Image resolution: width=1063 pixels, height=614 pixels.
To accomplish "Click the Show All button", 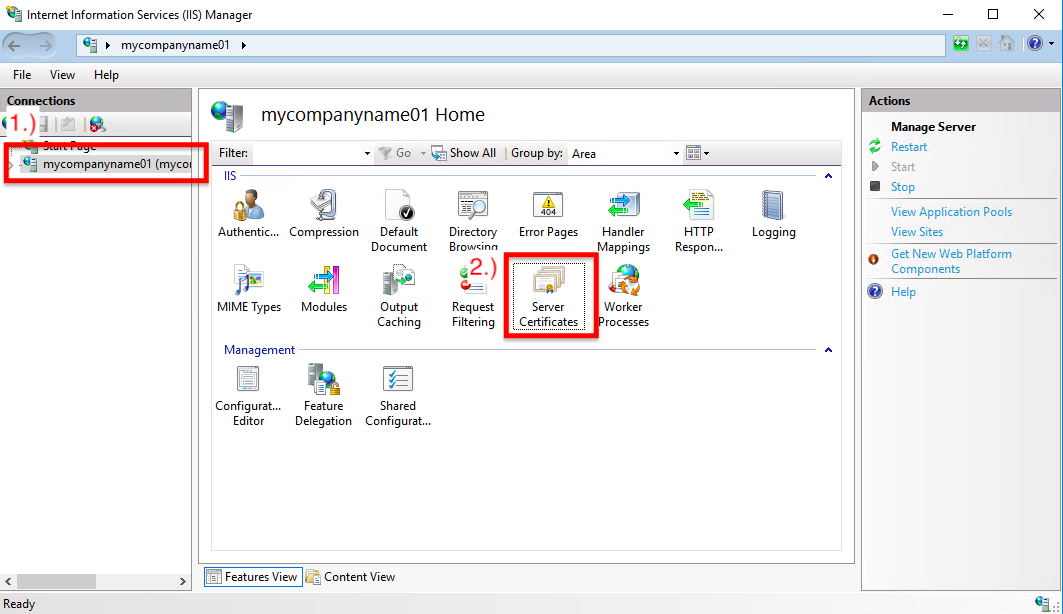I will 464,153.
